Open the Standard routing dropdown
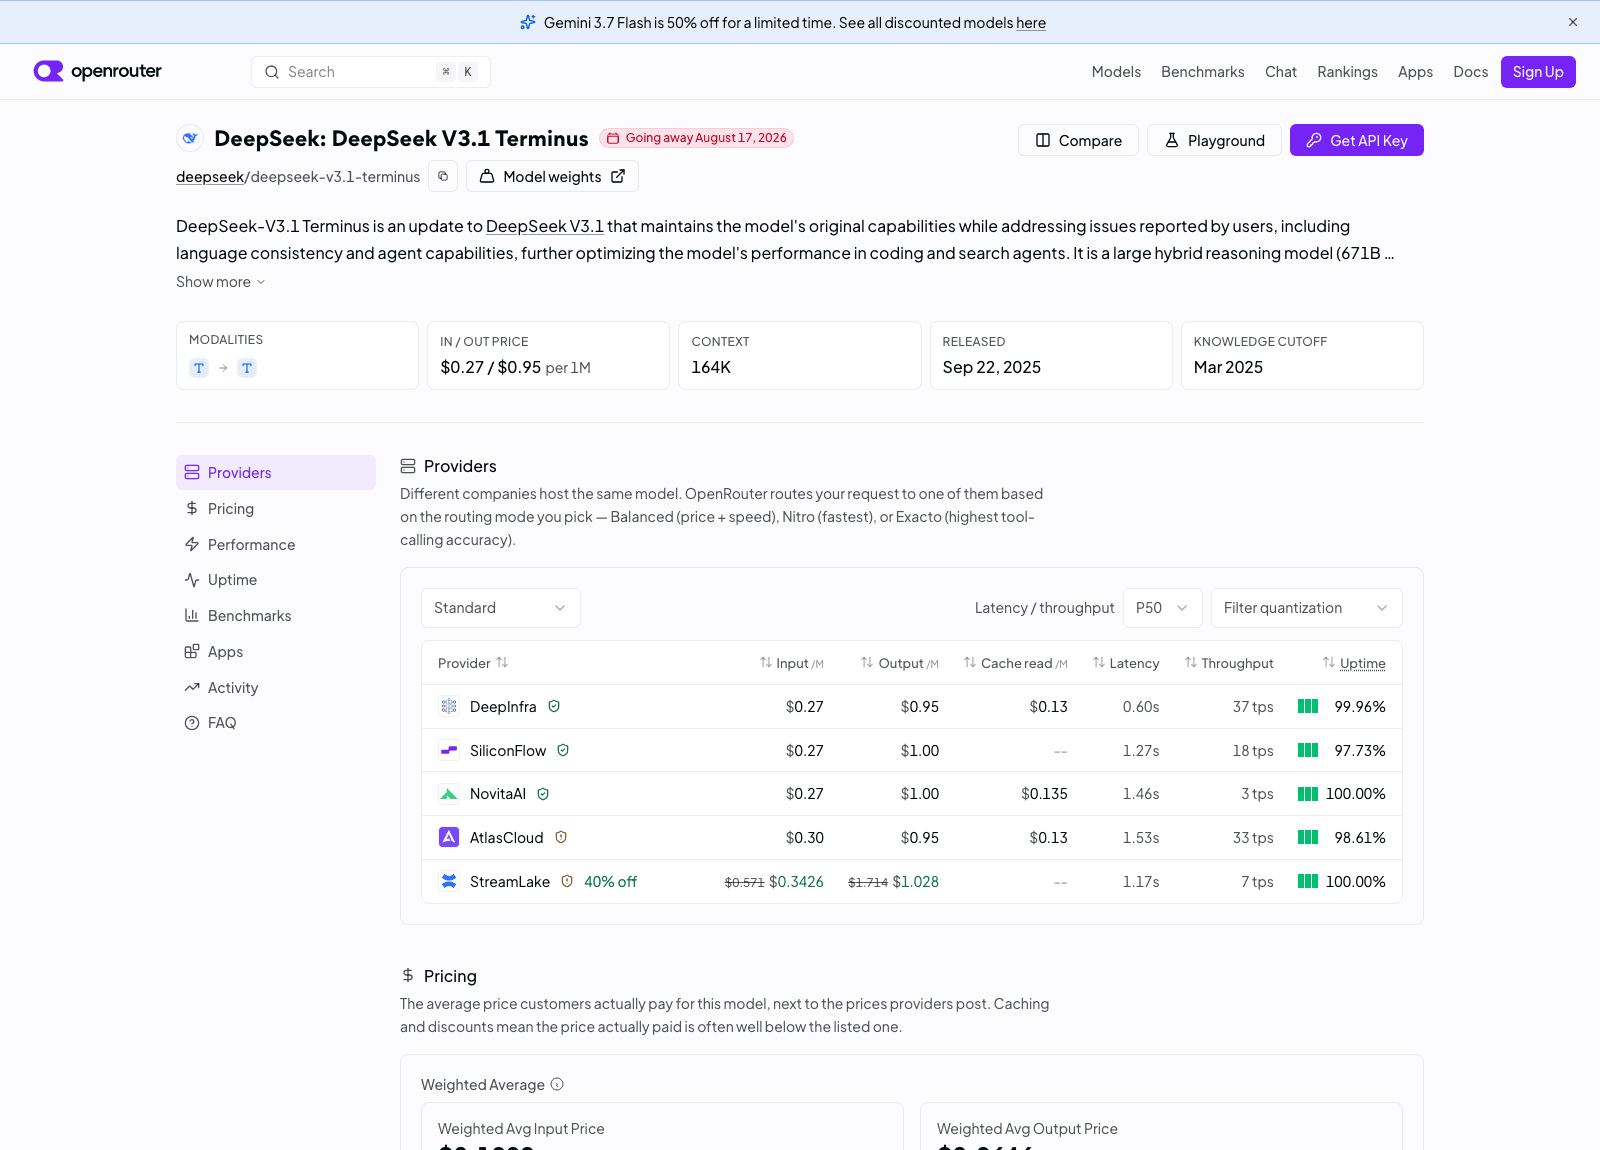 click(x=501, y=608)
